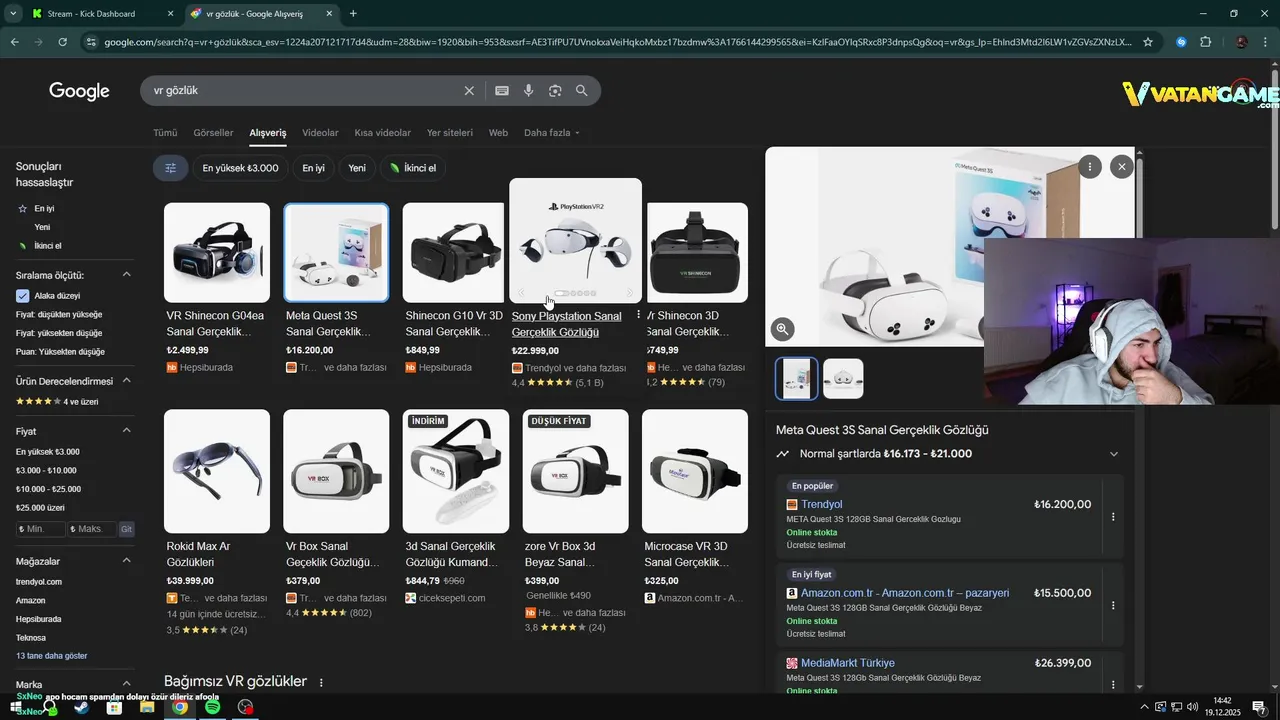Click the Git price range button
The width and height of the screenshot is (1280, 720).
pos(126,529)
